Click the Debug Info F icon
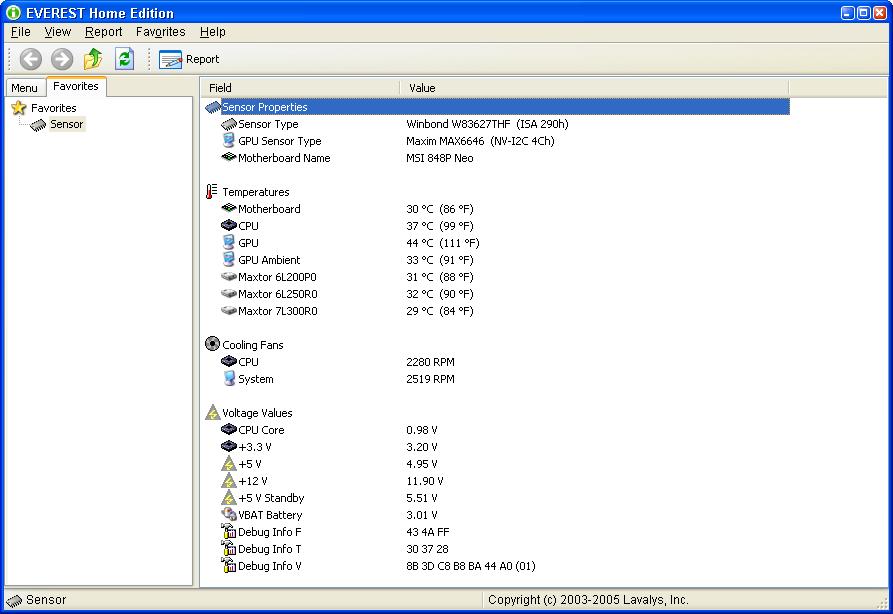Image resolution: width=893 pixels, height=614 pixels. pyautogui.click(x=229, y=531)
